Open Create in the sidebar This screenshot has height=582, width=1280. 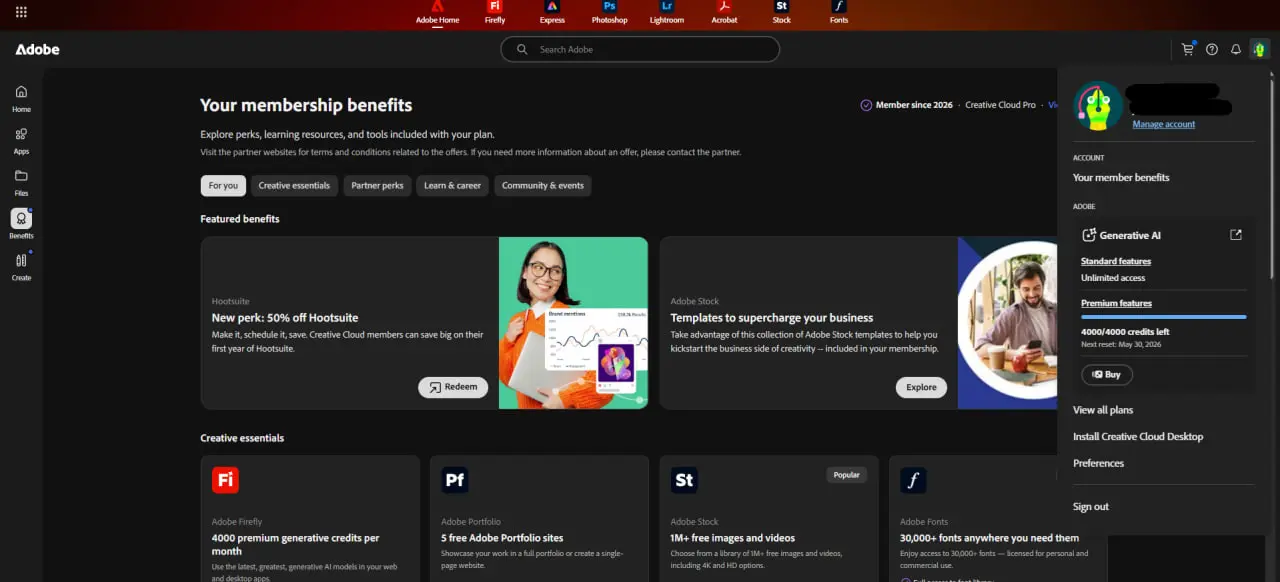[21, 266]
